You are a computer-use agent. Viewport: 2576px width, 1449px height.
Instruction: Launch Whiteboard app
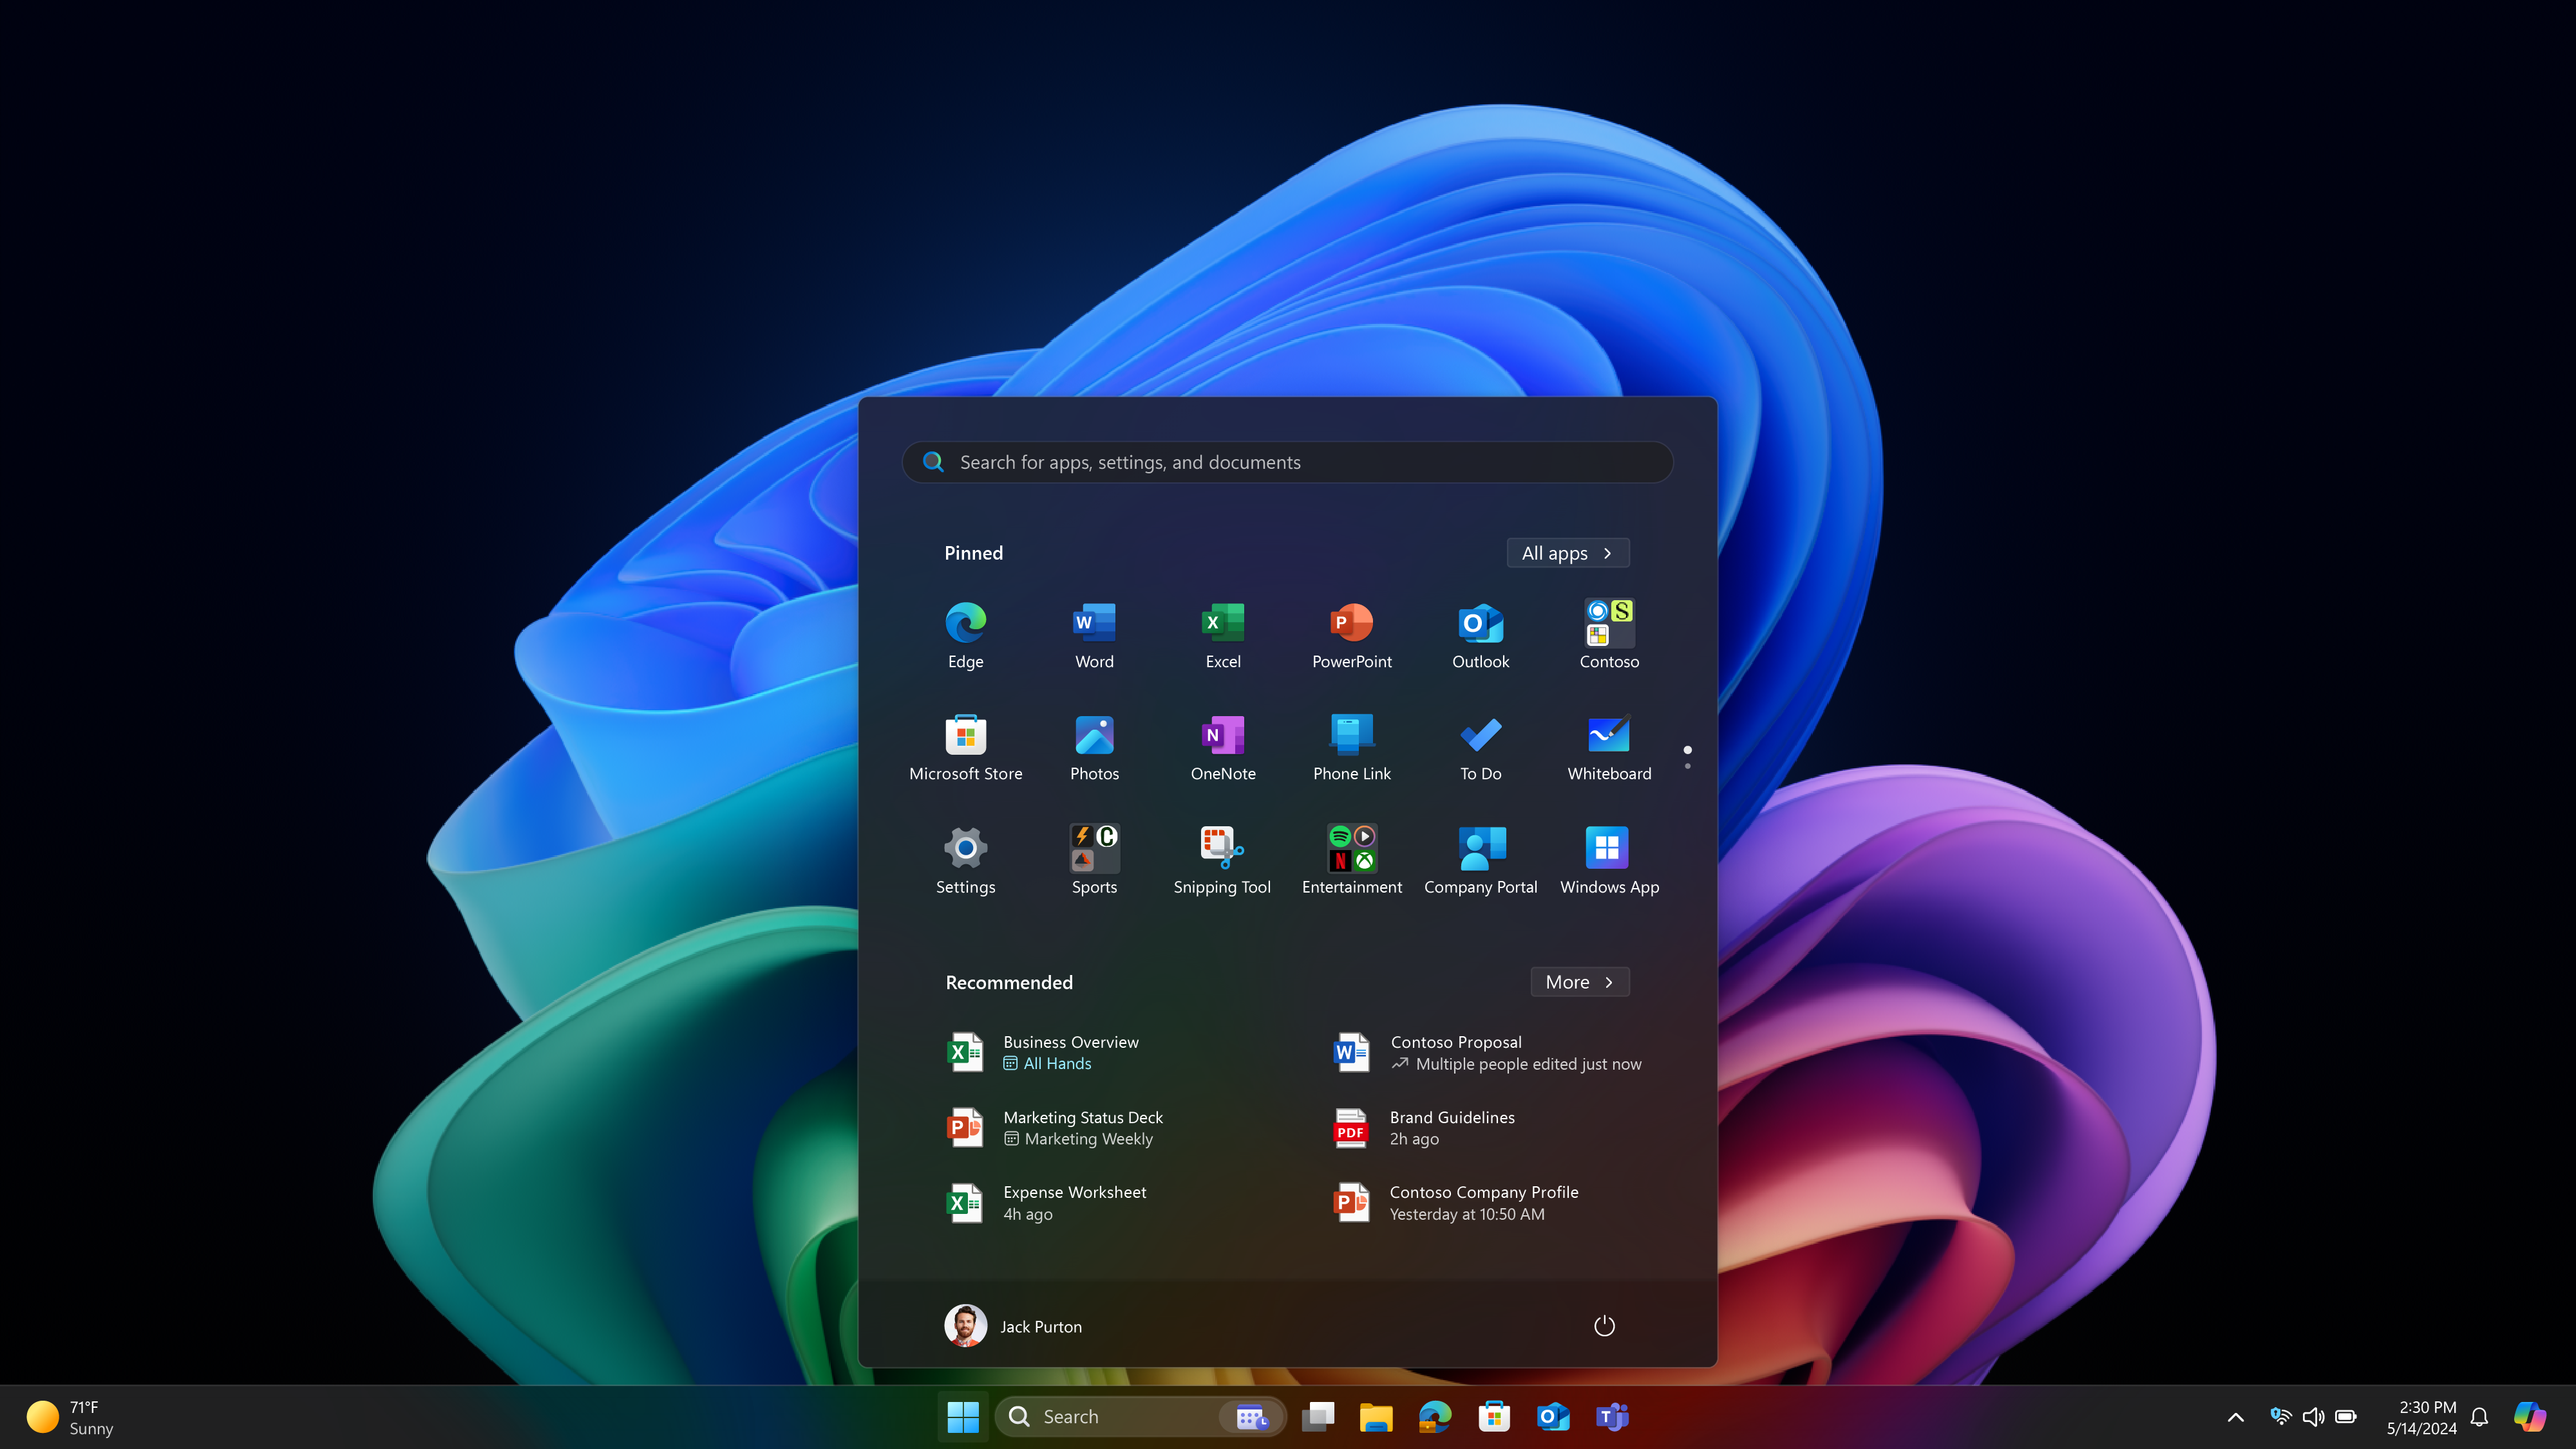click(1609, 748)
